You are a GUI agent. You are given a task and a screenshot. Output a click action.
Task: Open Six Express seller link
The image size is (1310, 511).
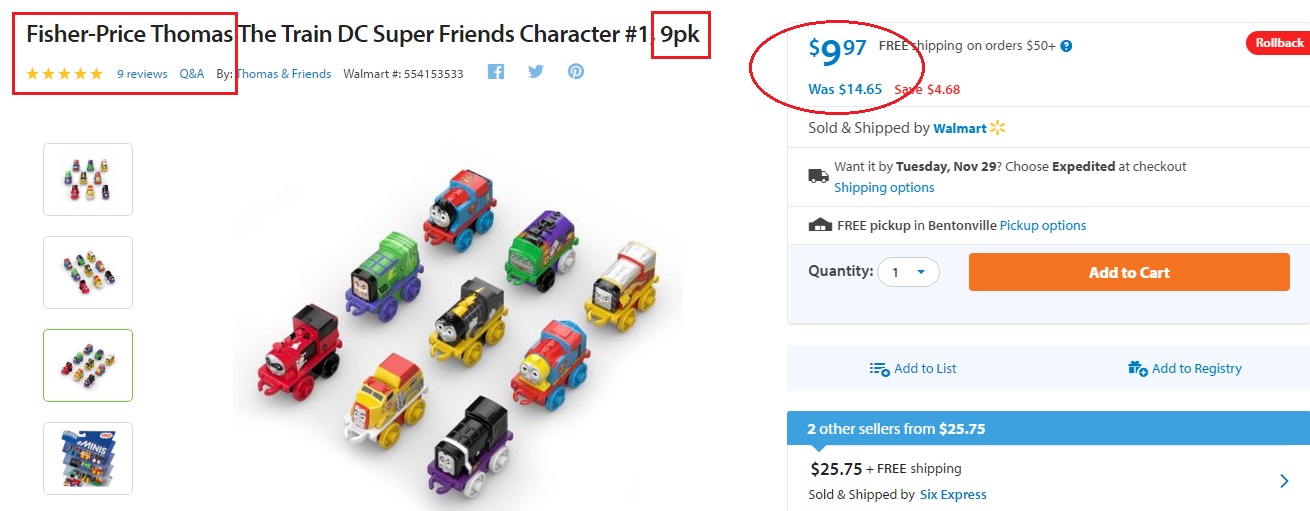952,495
